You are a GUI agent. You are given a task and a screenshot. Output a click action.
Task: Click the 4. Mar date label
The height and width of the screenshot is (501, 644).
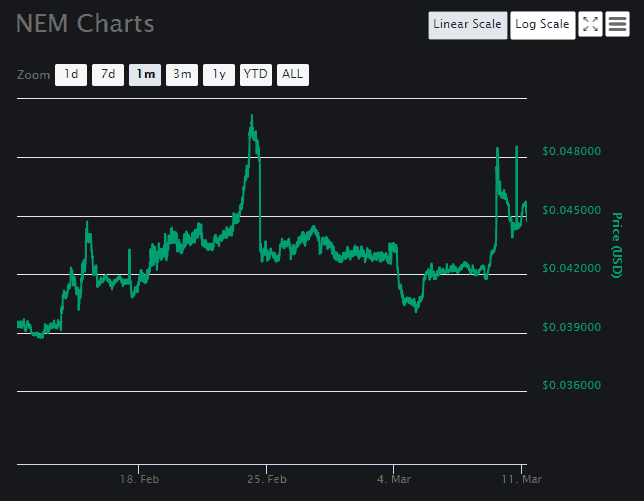click(x=394, y=479)
